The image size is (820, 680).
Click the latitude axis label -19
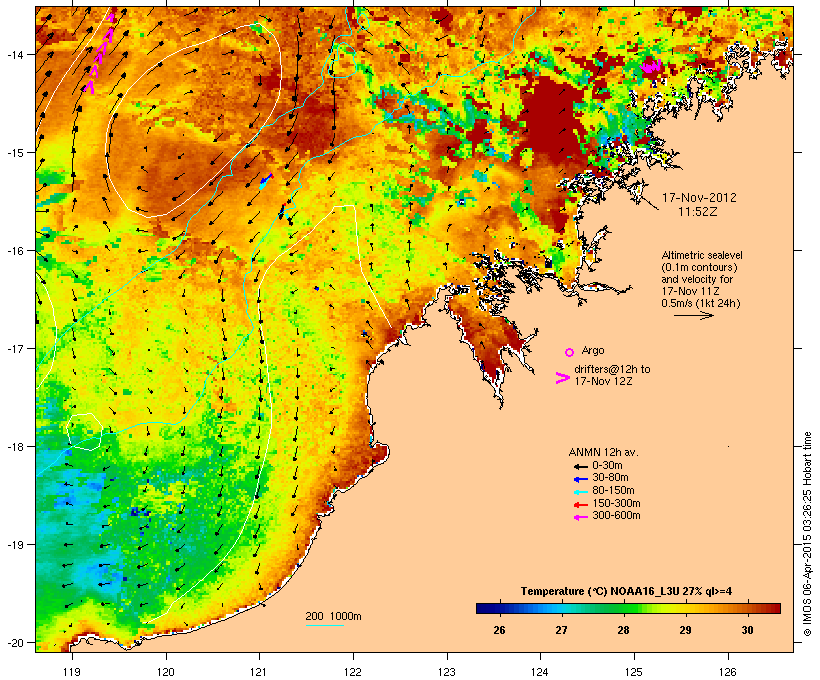(x=14, y=545)
